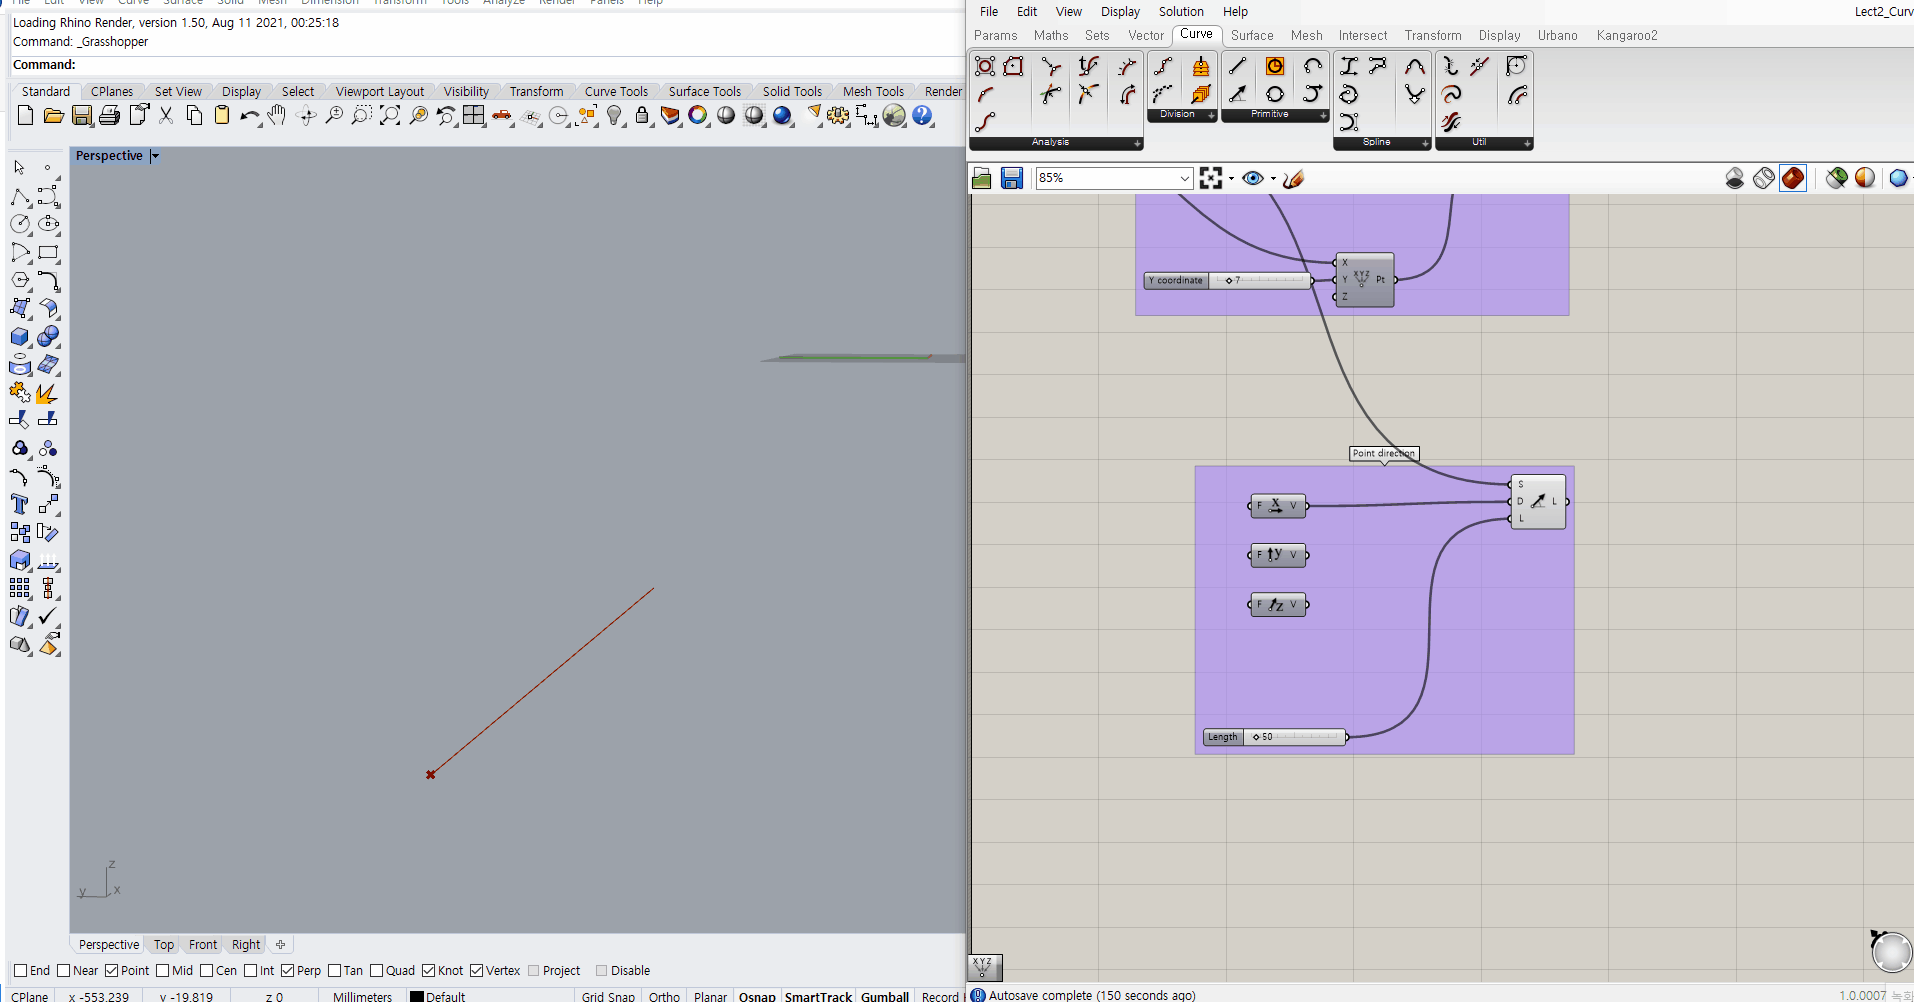This screenshot has width=1914, height=1002.
Task: Toggle the Planar status bar button
Action: (x=710, y=996)
